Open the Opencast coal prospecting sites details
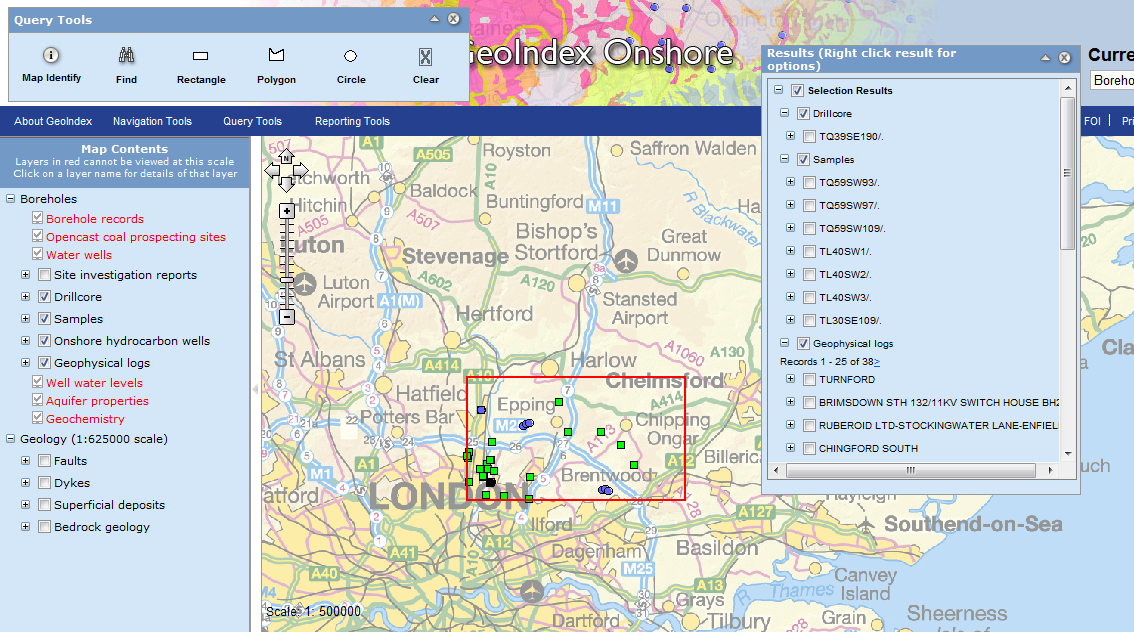1134x632 pixels. pos(136,236)
